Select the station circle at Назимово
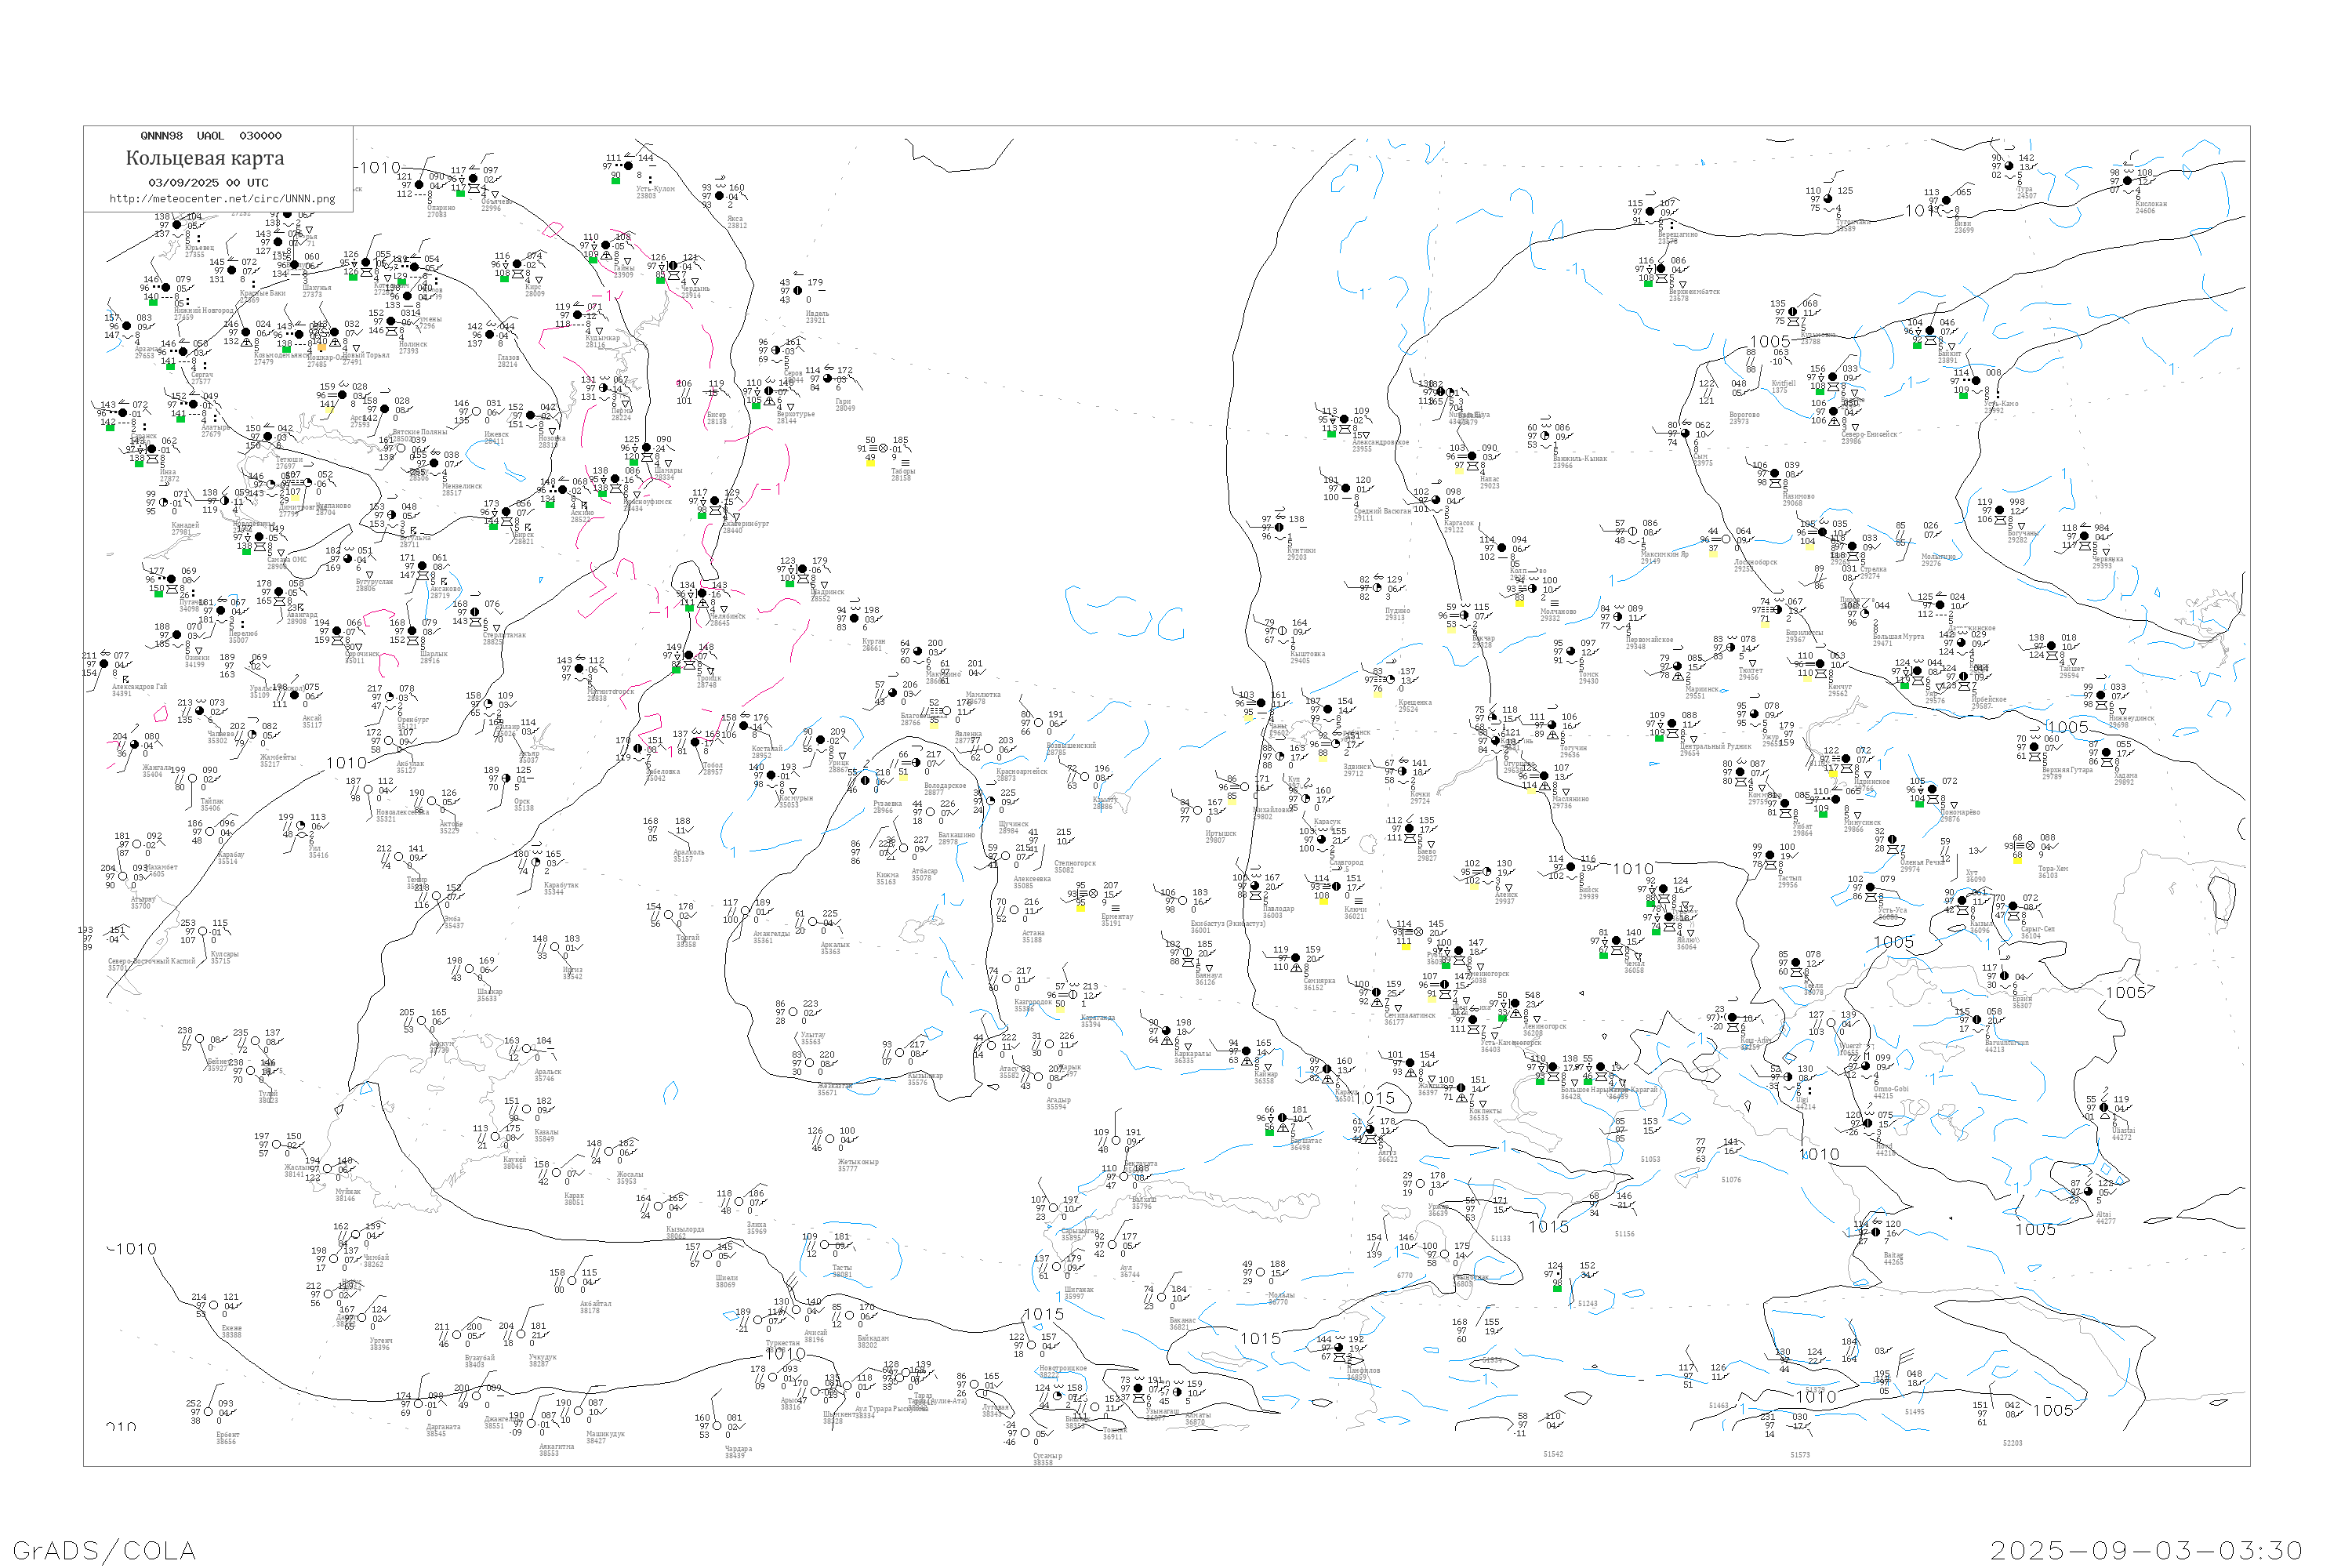 click(x=1775, y=474)
